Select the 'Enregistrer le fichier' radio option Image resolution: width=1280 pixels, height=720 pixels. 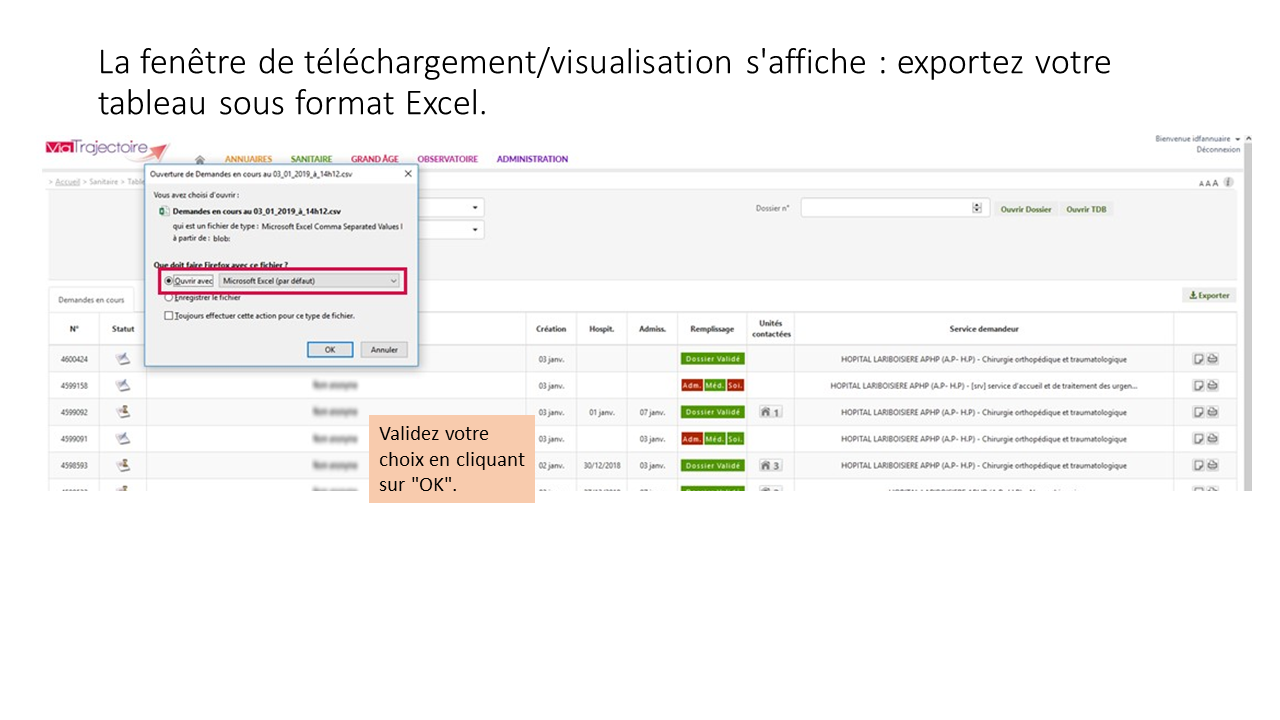point(169,297)
